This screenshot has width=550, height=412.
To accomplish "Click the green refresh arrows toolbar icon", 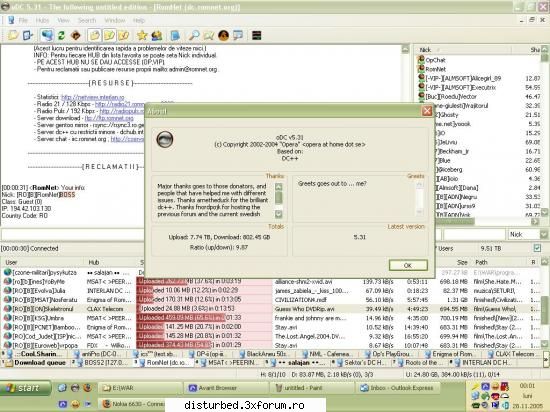I will coord(61,35).
